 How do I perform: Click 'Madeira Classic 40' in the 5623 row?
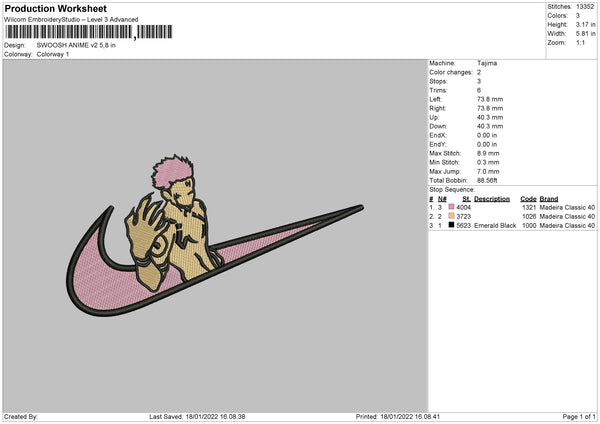567,225
